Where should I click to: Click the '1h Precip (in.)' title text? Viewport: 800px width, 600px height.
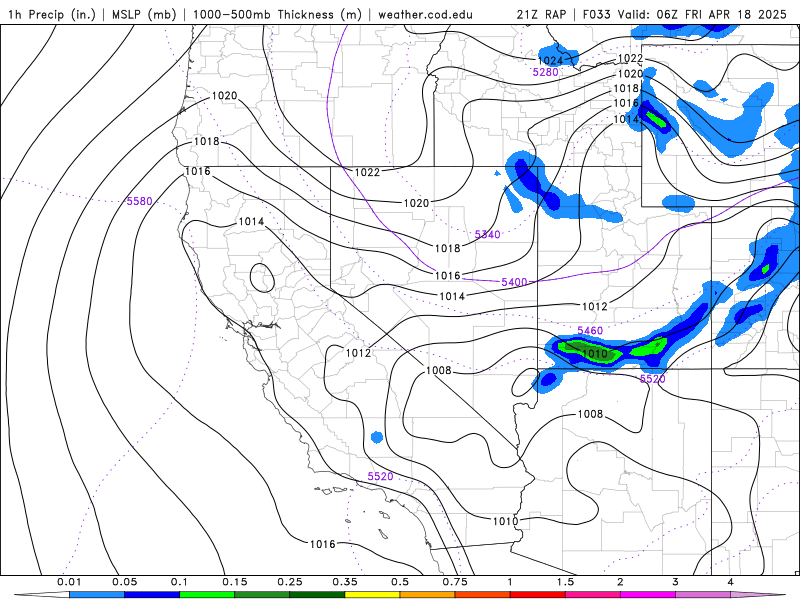pyautogui.click(x=52, y=14)
